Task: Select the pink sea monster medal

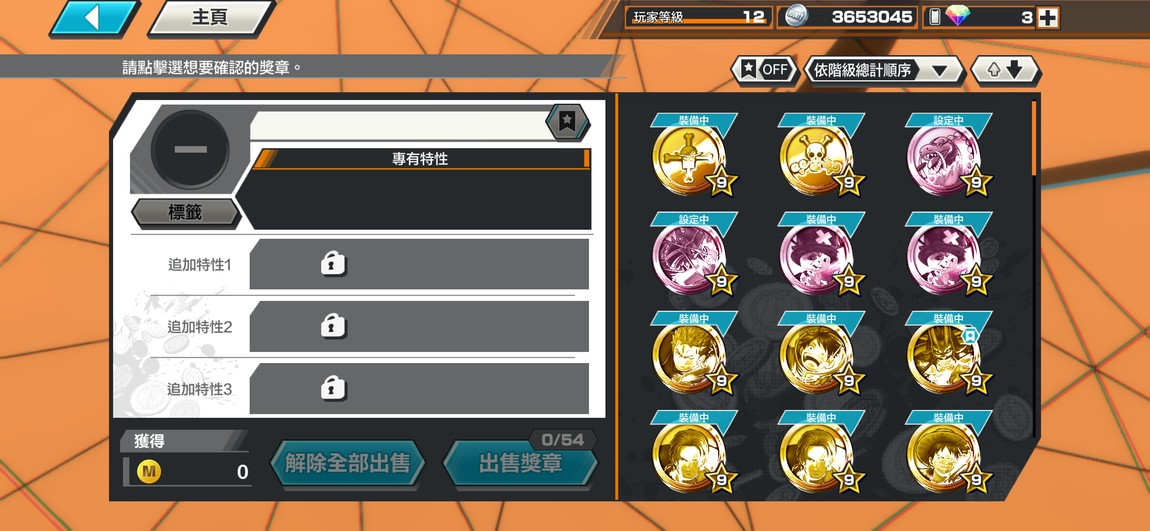Action: (x=944, y=159)
